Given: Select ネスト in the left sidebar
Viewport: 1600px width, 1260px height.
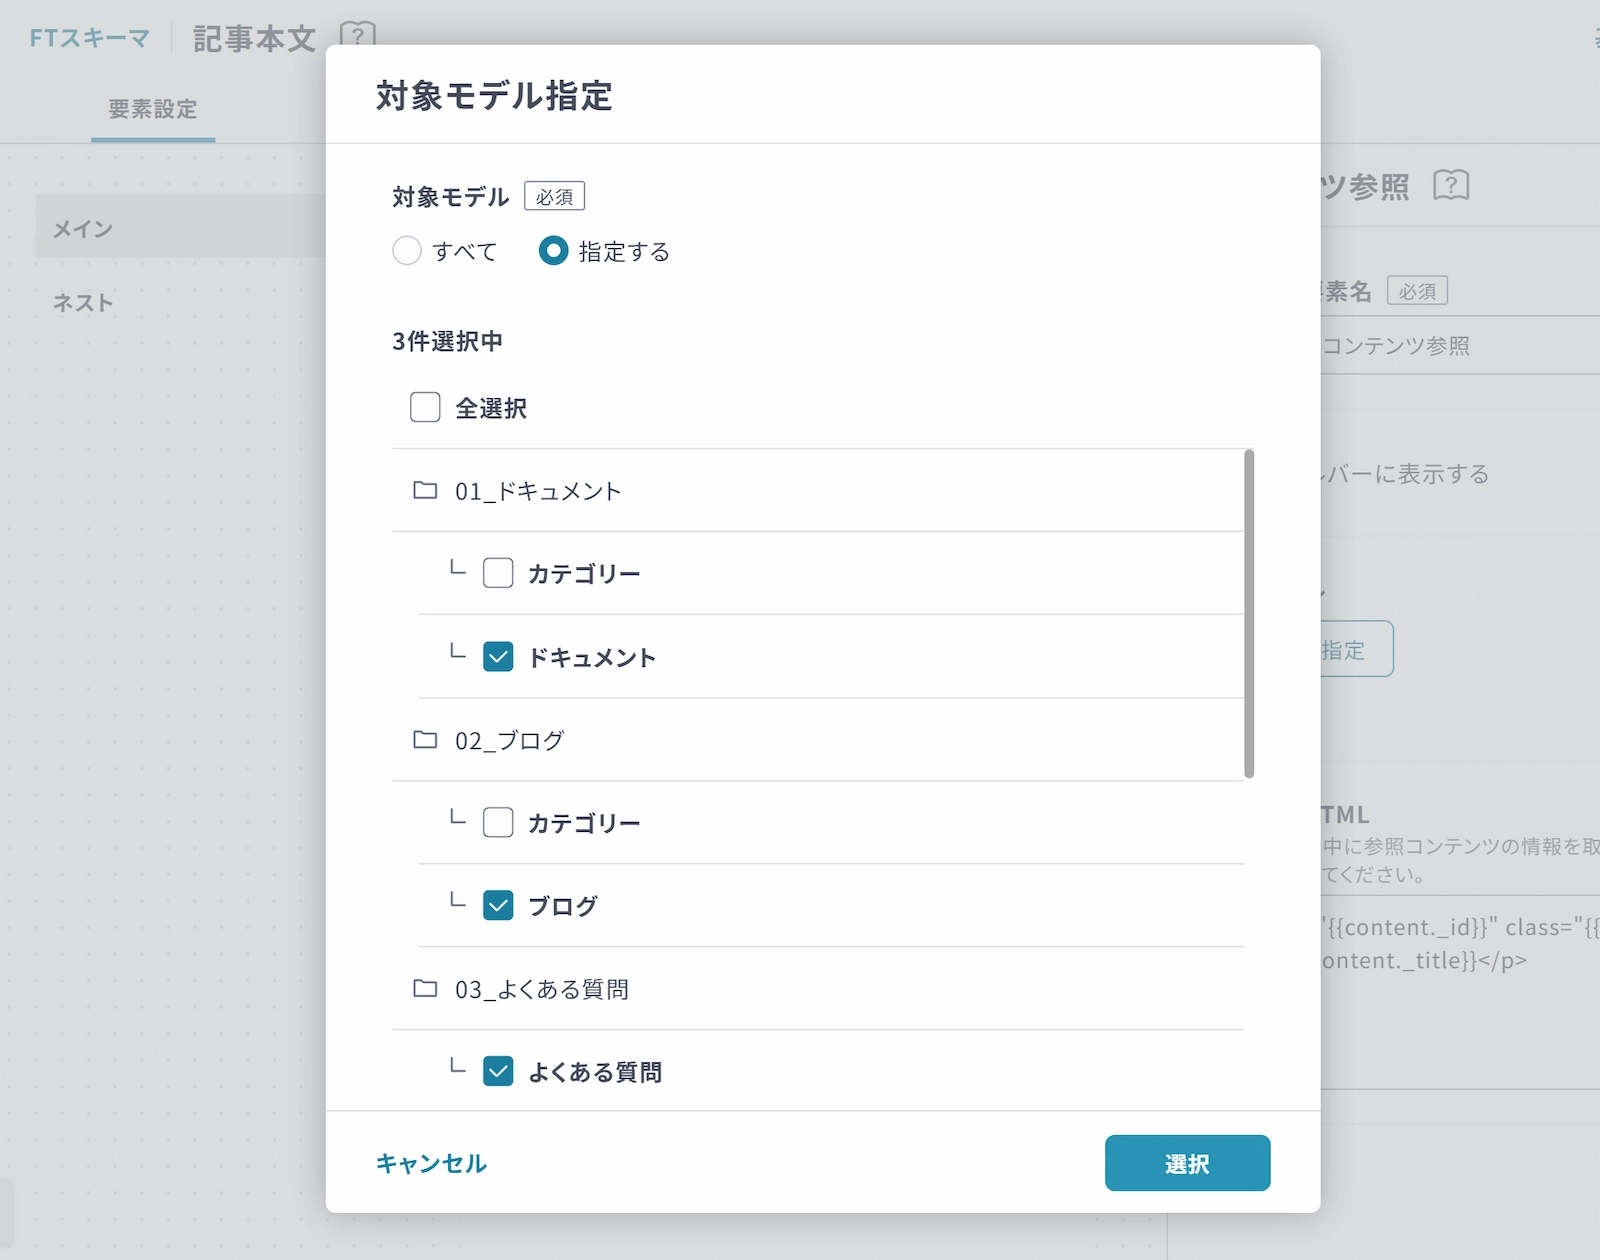Looking at the screenshot, I should click(83, 303).
